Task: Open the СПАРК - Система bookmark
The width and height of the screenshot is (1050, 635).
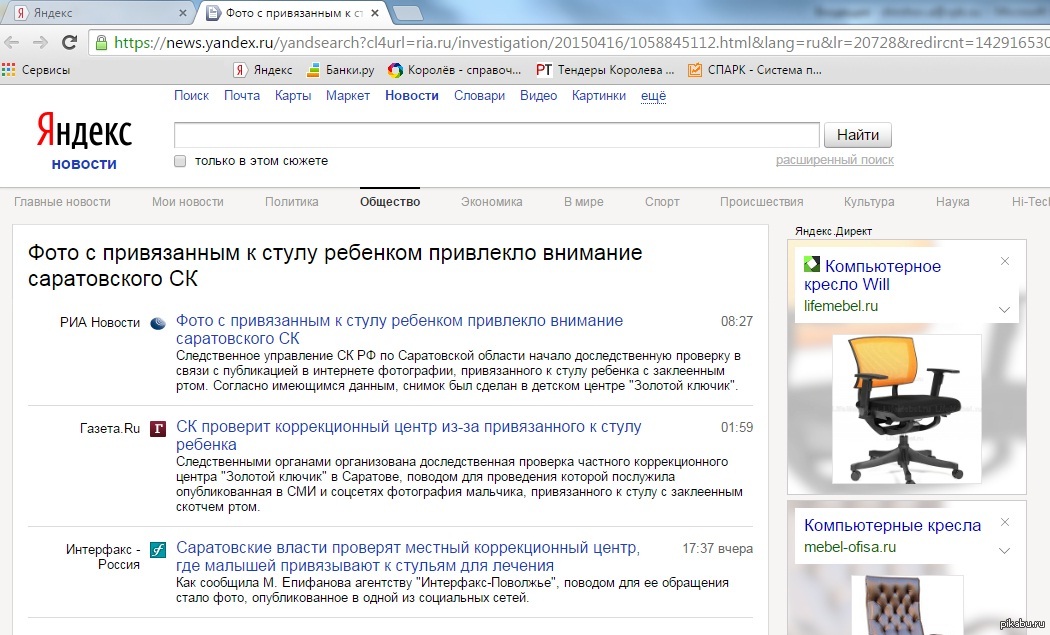Action: [x=755, y=70]
